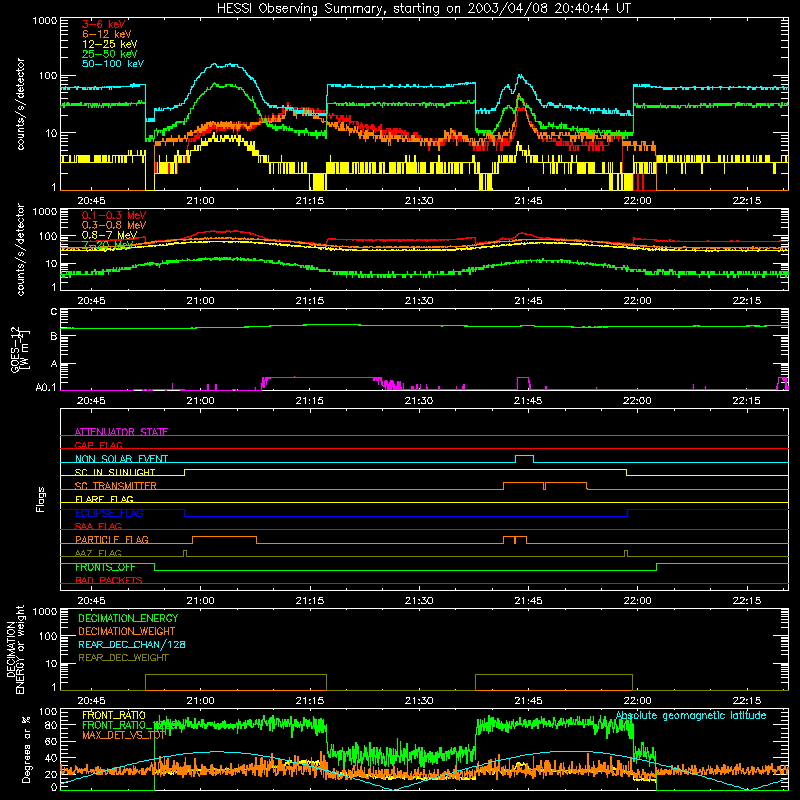Click the PARTICLE_FLAG label
This screenshot has height=800, width=800.
(112, 539)
